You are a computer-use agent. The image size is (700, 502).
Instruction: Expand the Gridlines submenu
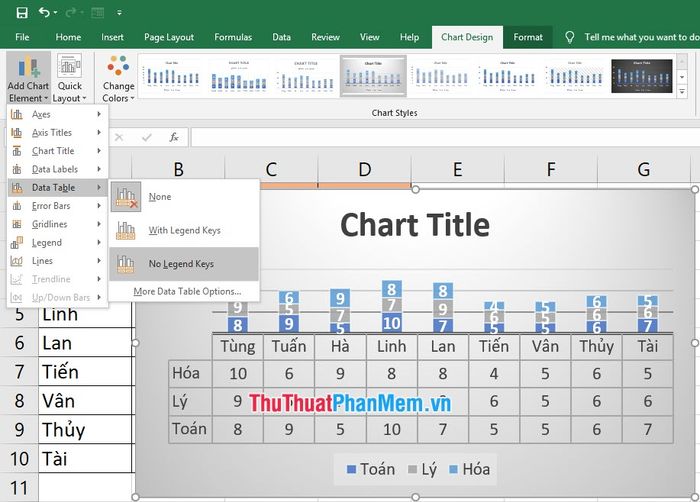(x=57, y=224)
